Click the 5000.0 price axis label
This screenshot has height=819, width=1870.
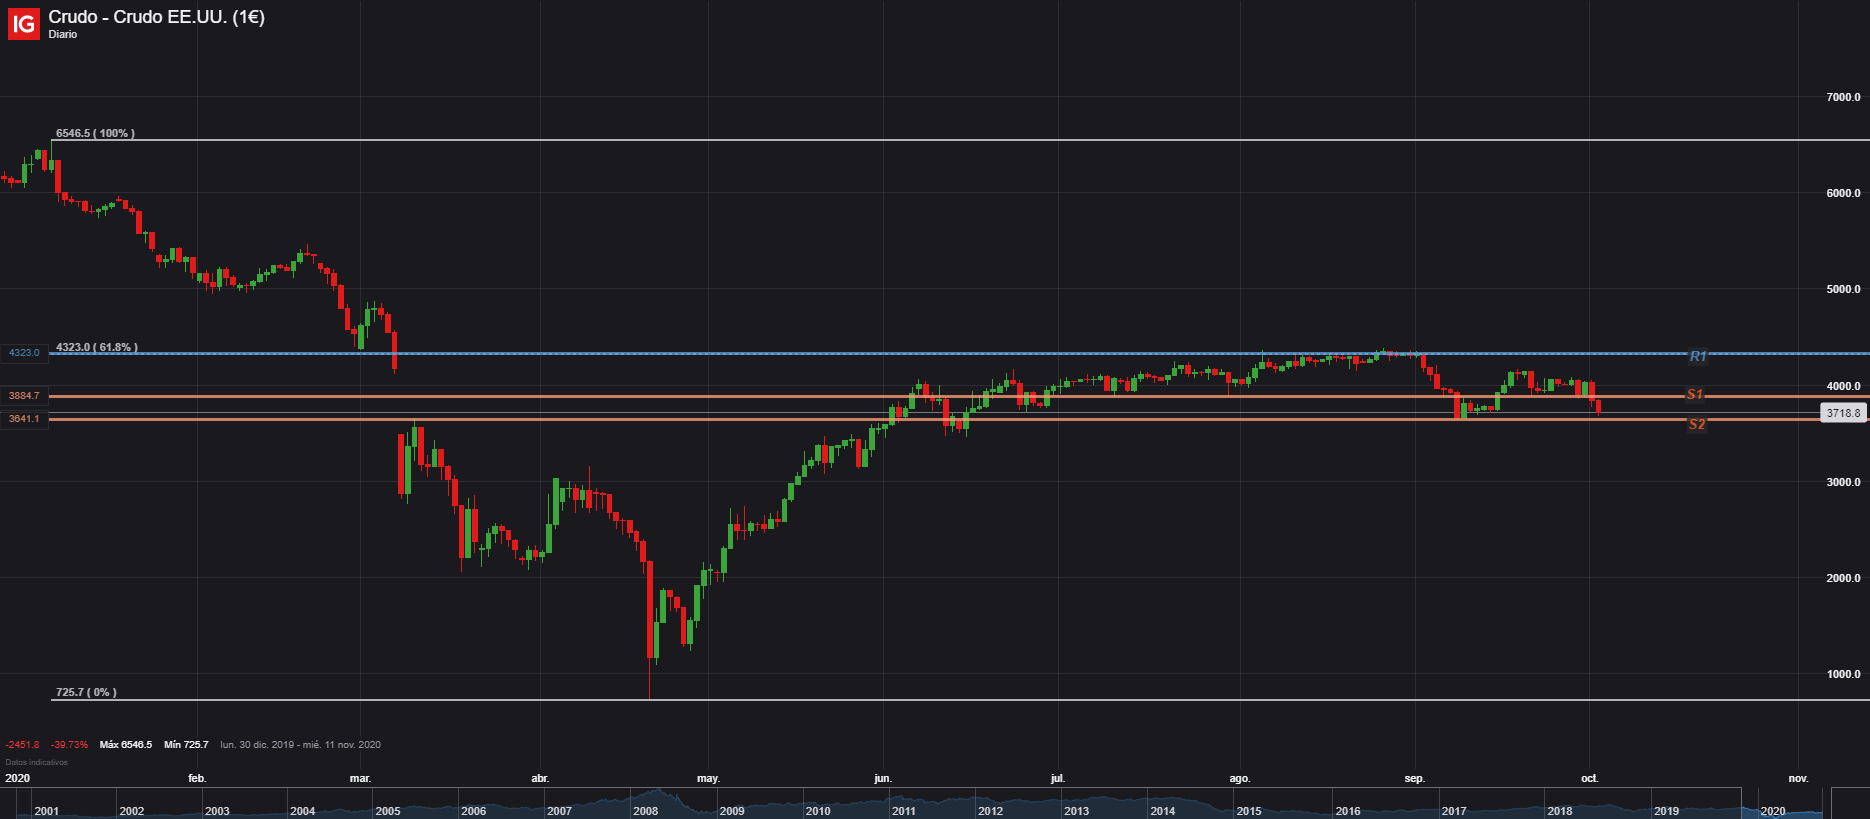click(x=1843, y=289)
